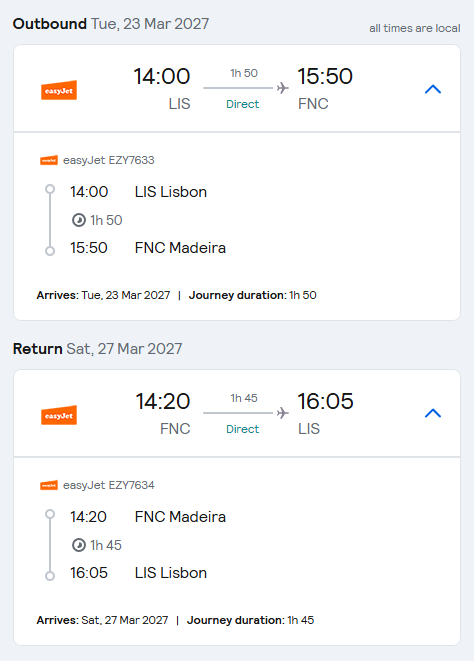Collapse the outbound flight details chevron
The height and width of the screenshot is (661, 474).
[433, 89]
